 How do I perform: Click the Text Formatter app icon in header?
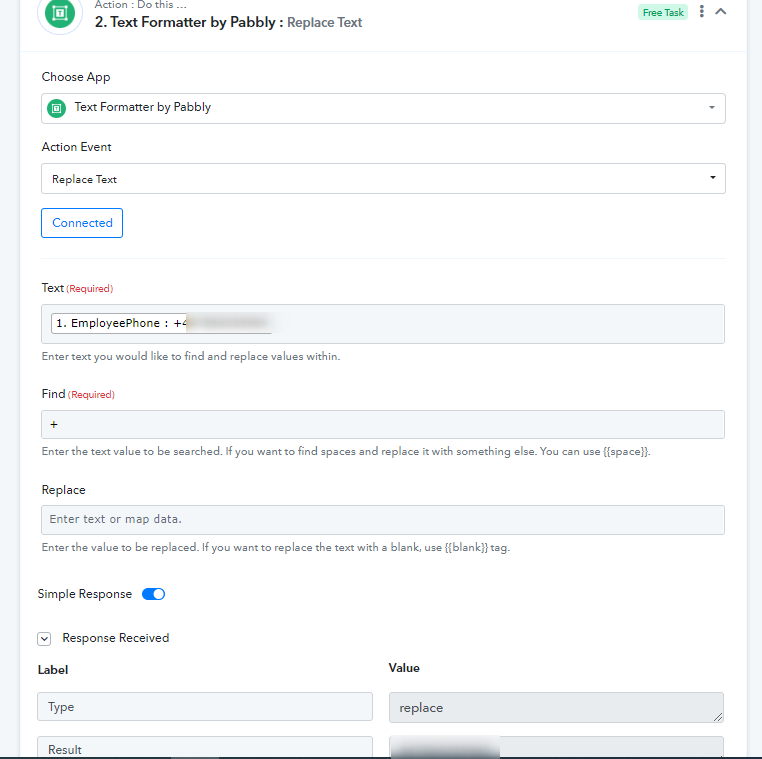(x=60, y=14)
